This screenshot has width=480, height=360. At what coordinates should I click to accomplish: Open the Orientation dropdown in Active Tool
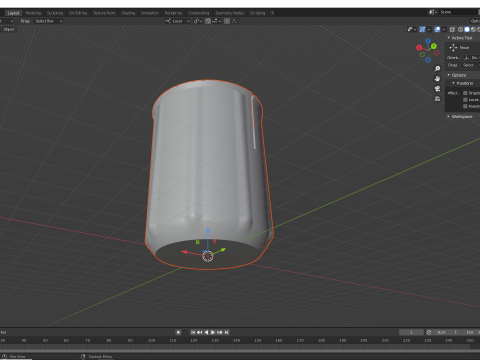pyautogui.click(x=471, y=57)
